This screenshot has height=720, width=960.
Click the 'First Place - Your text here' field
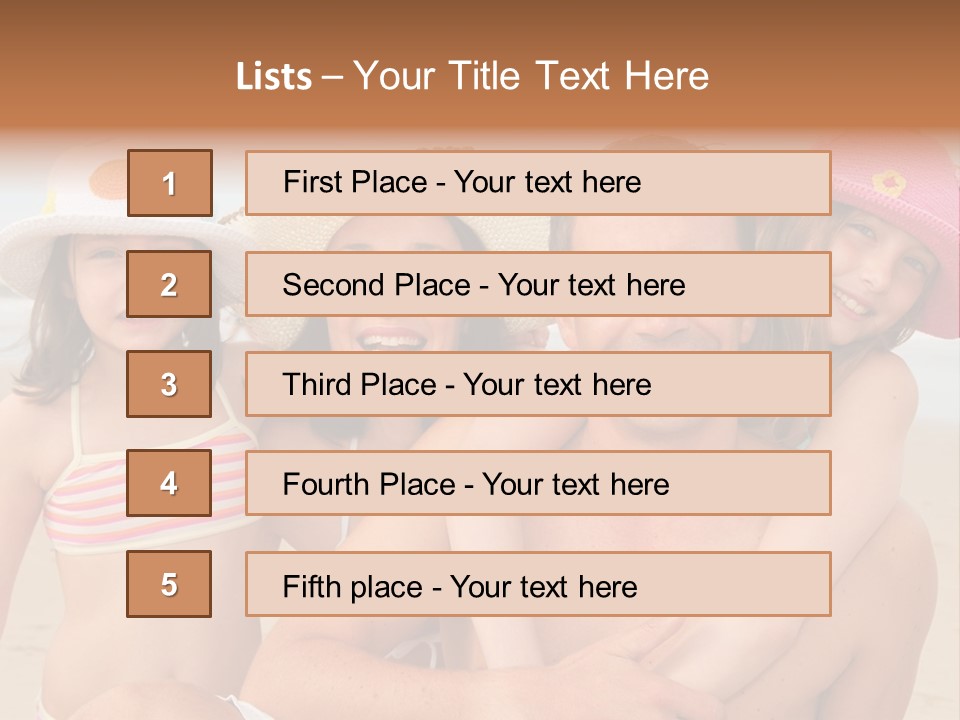(538, 183)
